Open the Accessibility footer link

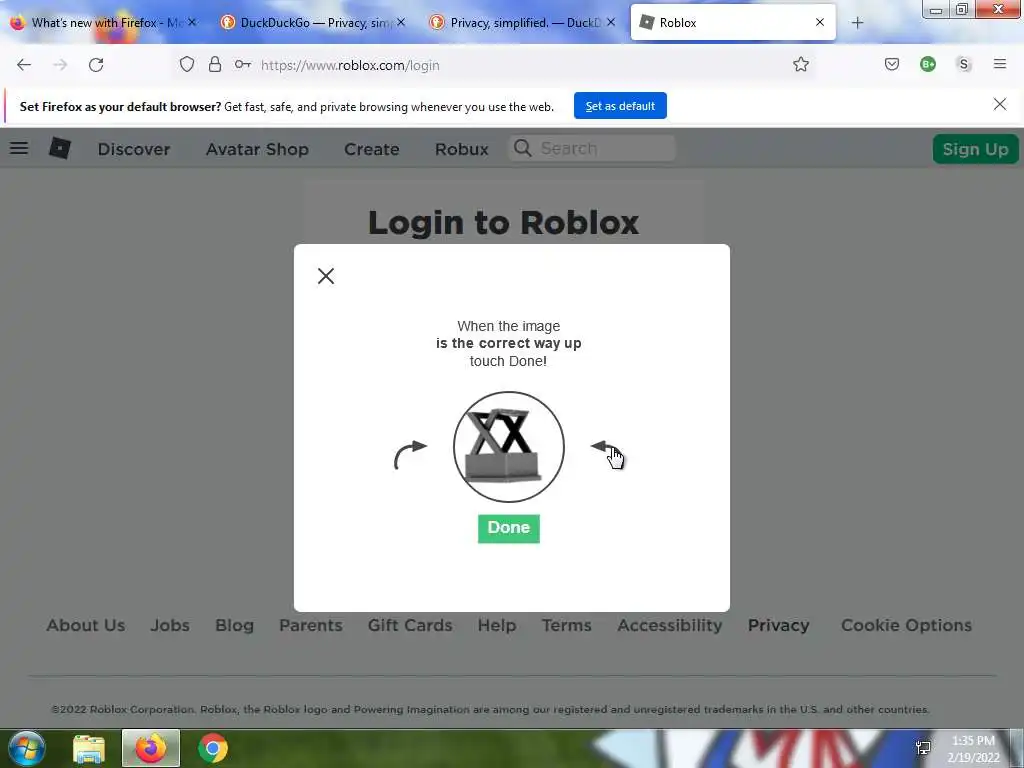point(670,625)
